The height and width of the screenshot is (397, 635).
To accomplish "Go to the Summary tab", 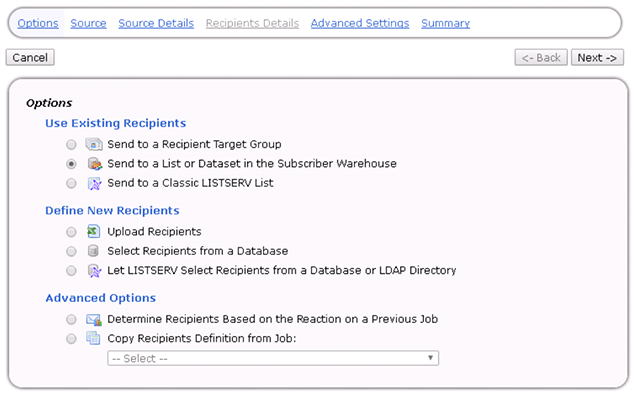I will point(445,23).
